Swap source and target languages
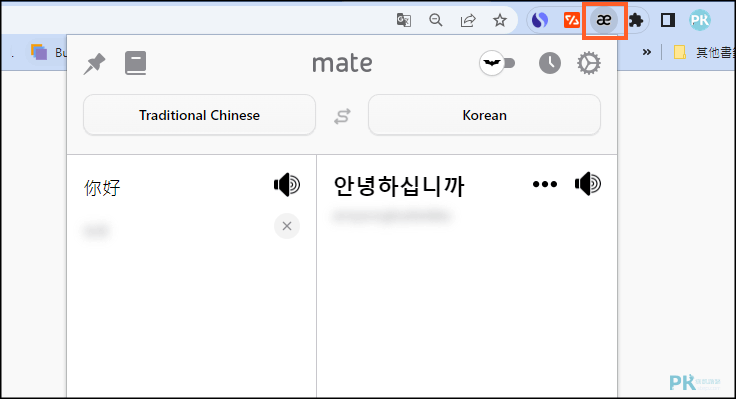736x399 pixels. coord(342,116)
